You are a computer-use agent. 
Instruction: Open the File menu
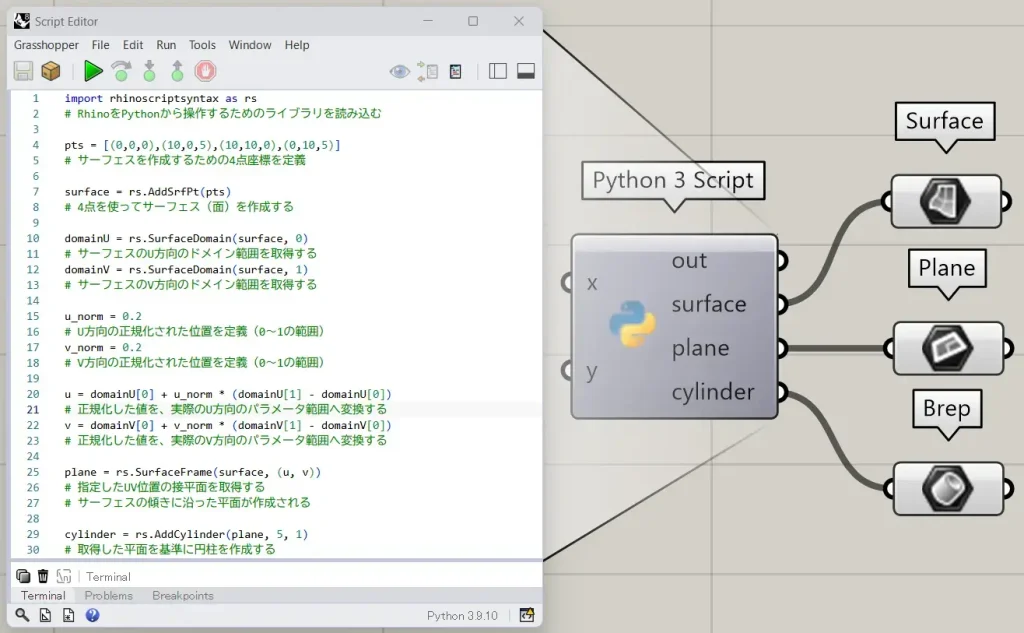pyautogui.click(x=101, y=45)
